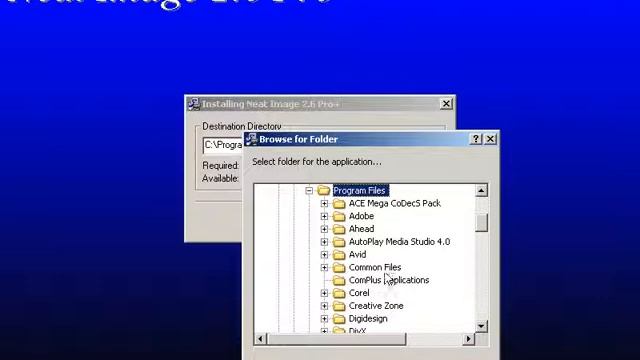
Task: Collapse the Program Files tree node
Action: click(309, 191)
